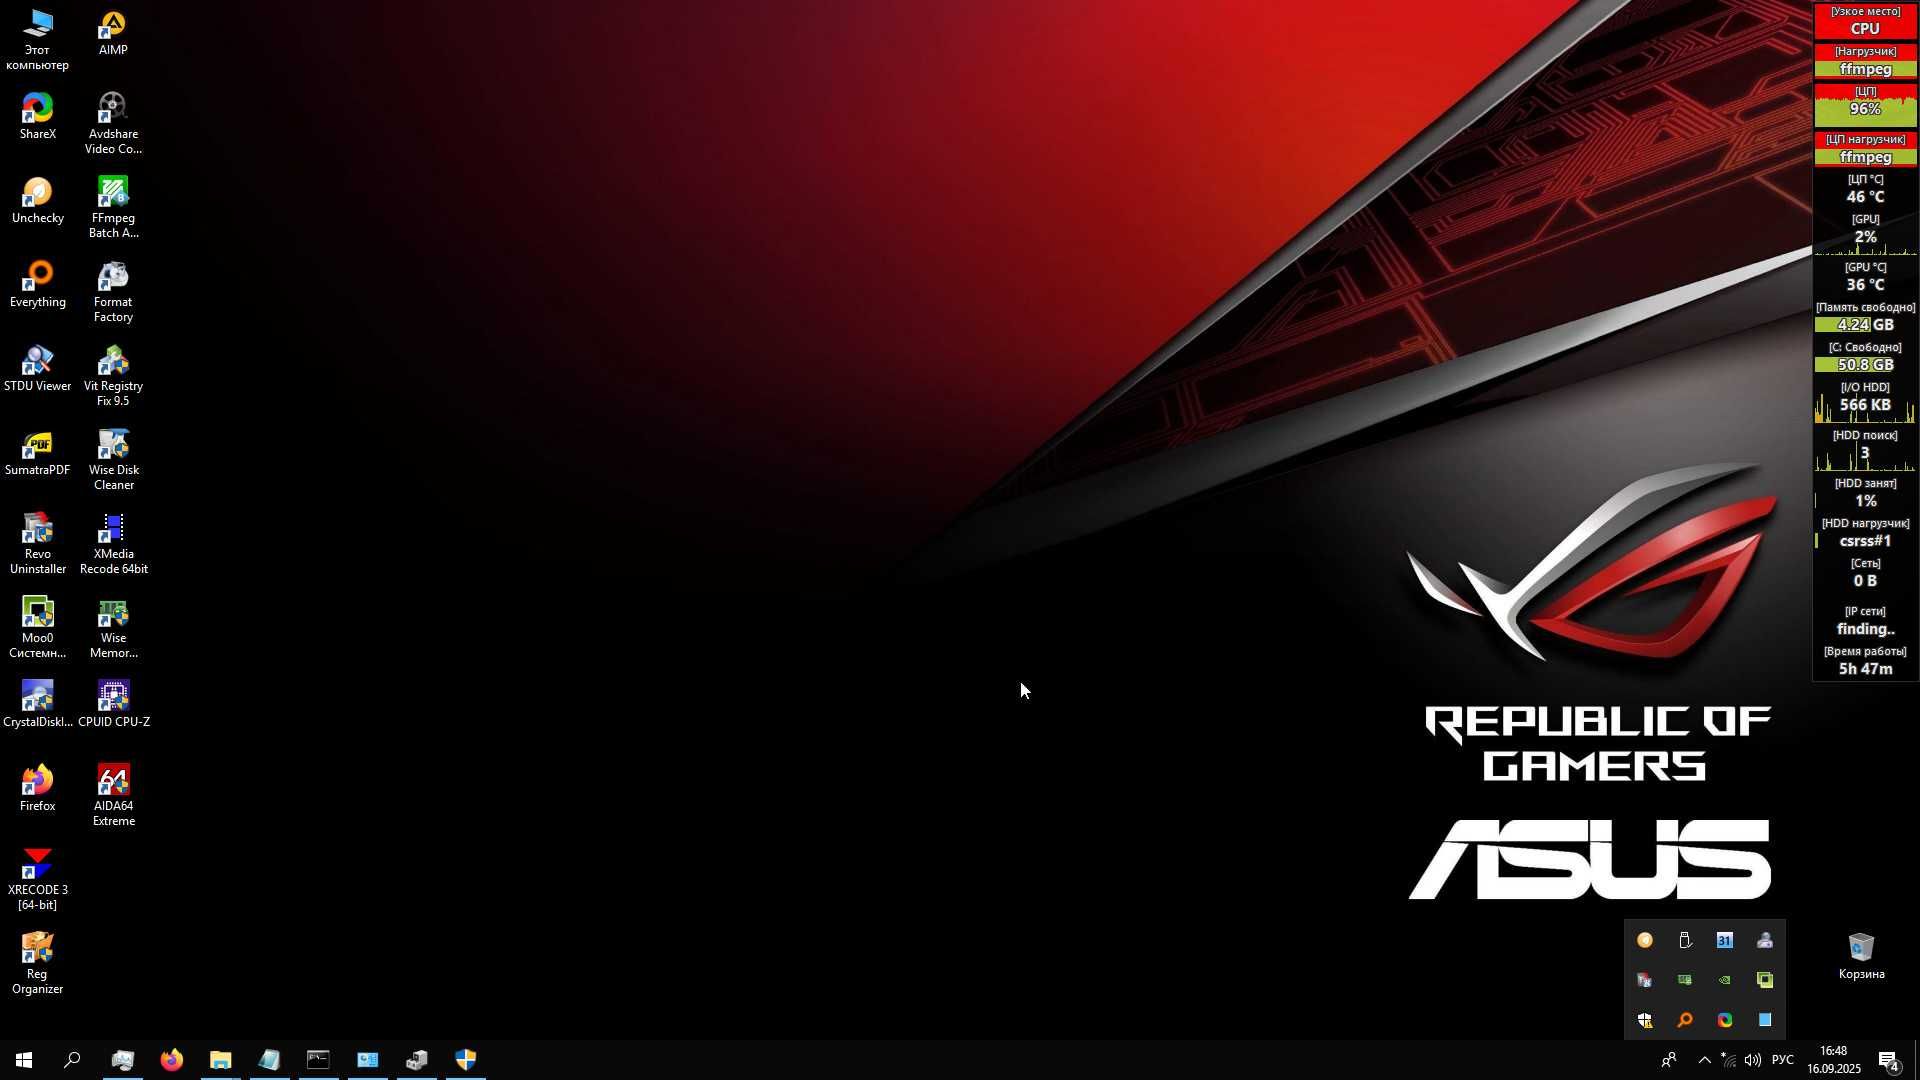This screenshot has width=1920, height=1080.
Task: Click the '[Время работы] 5h 47m' entry
Action: pyautogui.click(x=1865, y=661)
